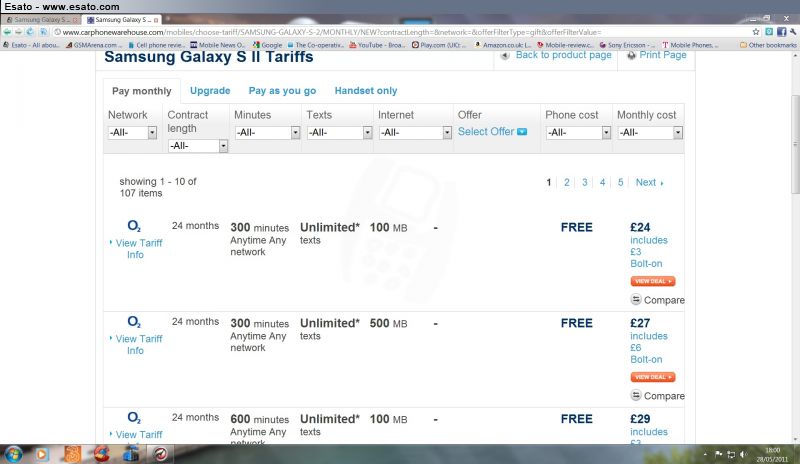The image size is (800, 464).
Task: Open the Cell phone reviews bookmark
Action: 156,45
